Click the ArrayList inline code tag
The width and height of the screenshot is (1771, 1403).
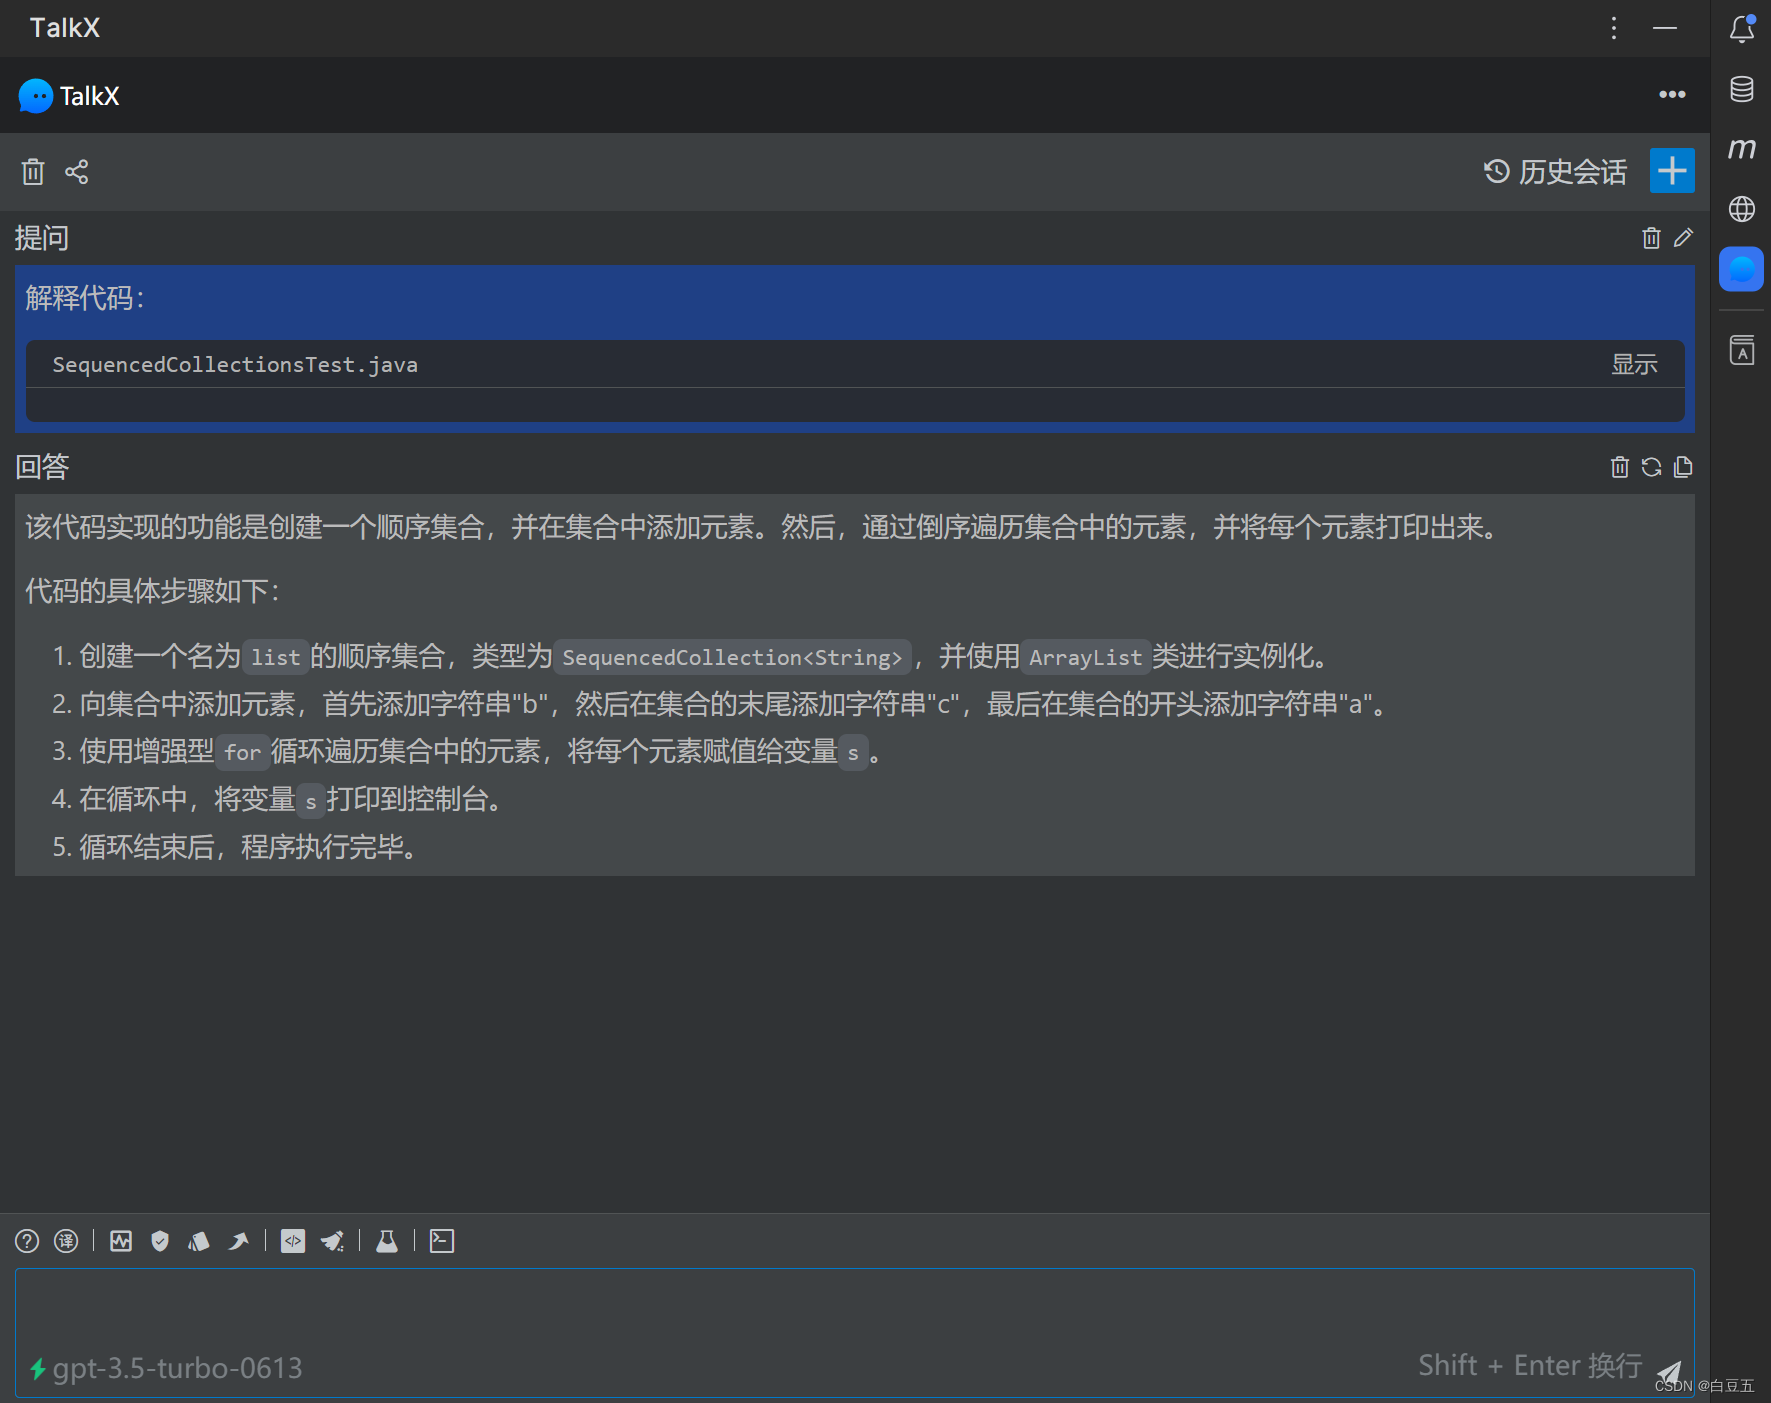[x=1085, y=657]
